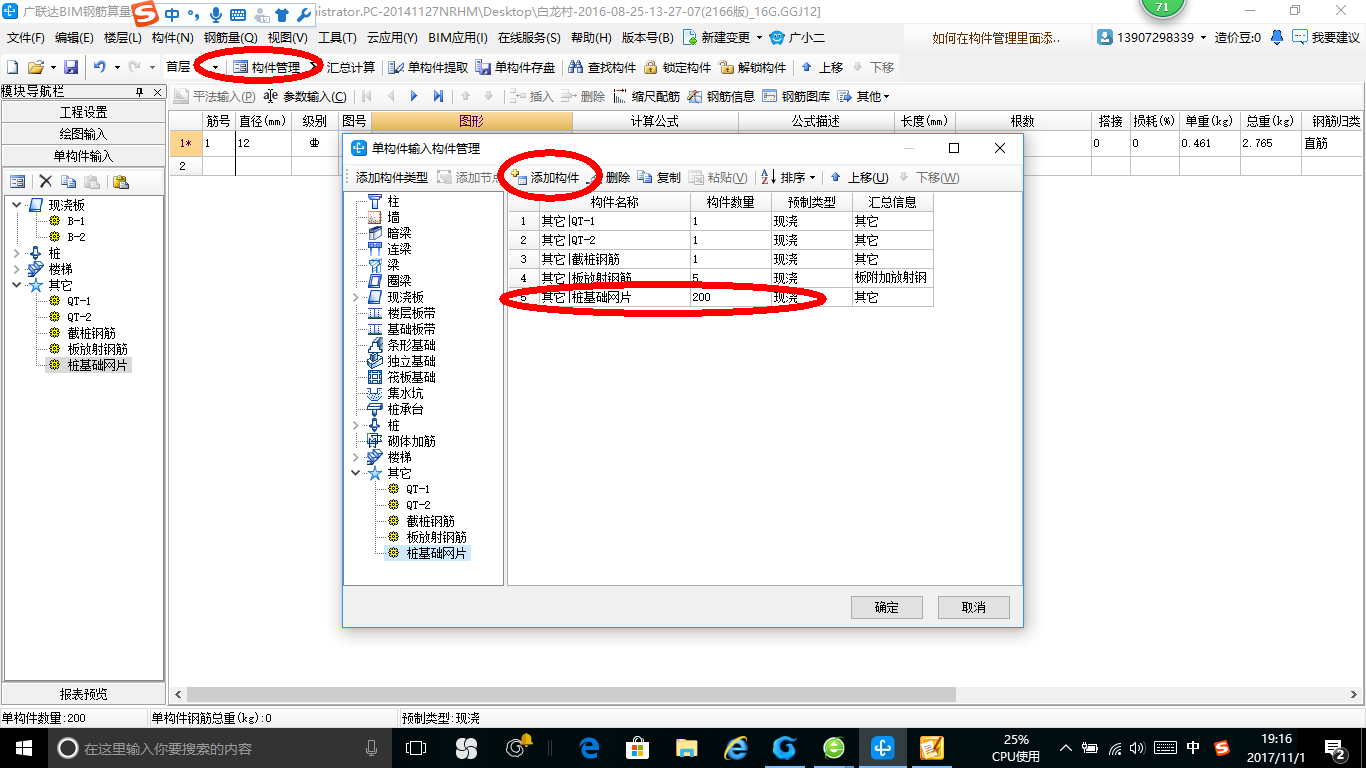Switch to 工程设置 navigation section
This screenshot has width=1366, height=768.
pos(83,112)
